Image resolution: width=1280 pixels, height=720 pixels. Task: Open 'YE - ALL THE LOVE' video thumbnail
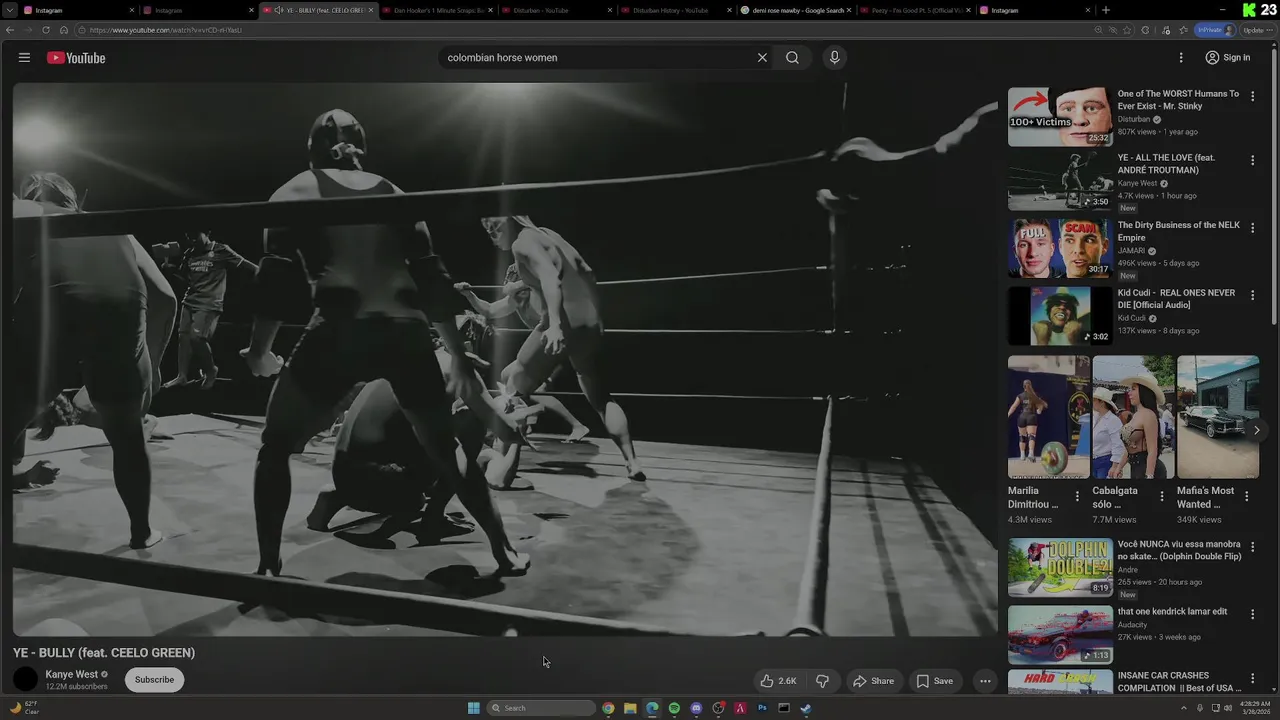pos(1060,181)
